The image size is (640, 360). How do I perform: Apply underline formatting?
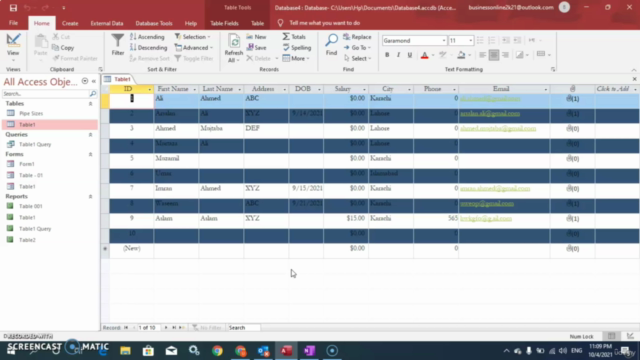pyautogui.click(x=410, y=55)
